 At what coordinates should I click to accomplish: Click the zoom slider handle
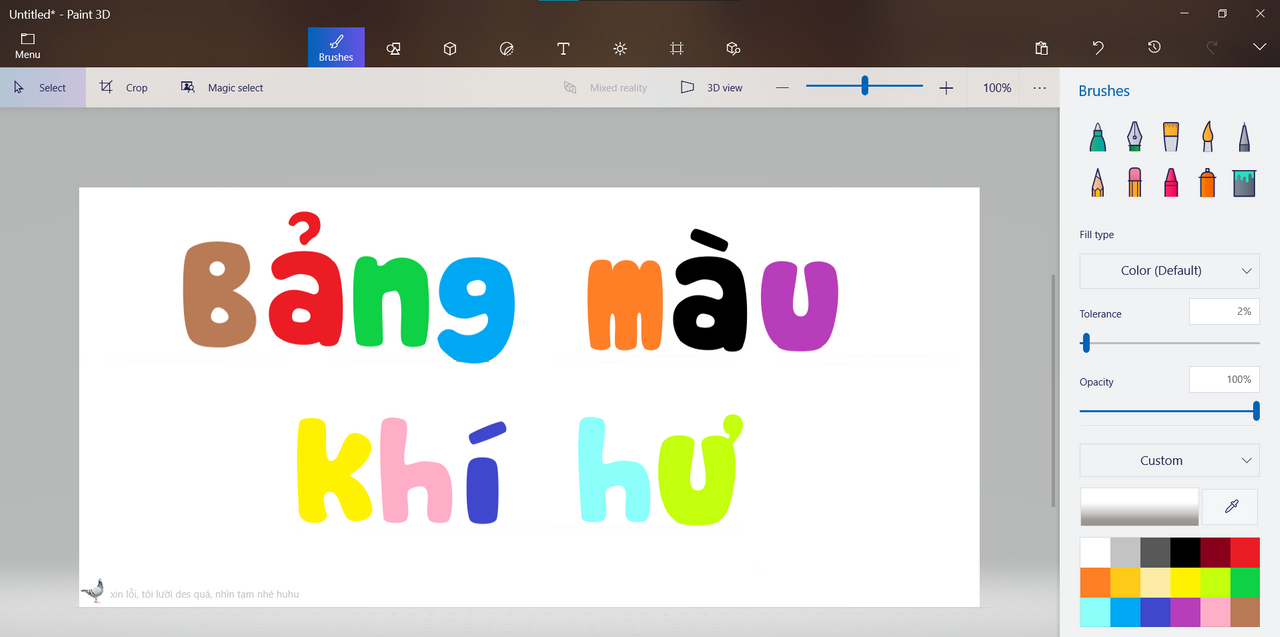865,86
